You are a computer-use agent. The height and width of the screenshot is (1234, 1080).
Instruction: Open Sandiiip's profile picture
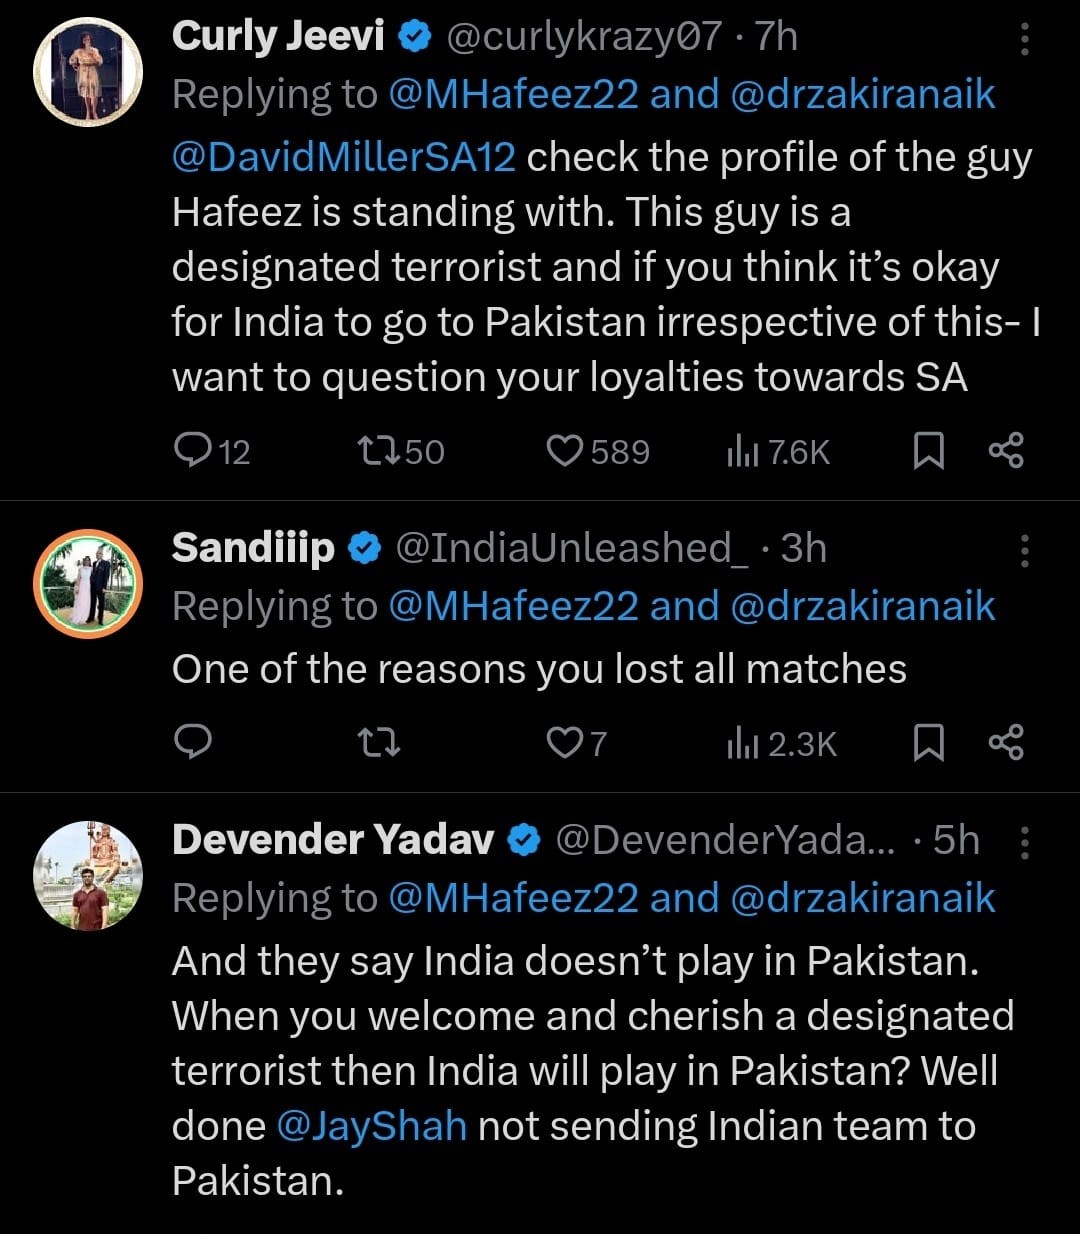point(88,584)
